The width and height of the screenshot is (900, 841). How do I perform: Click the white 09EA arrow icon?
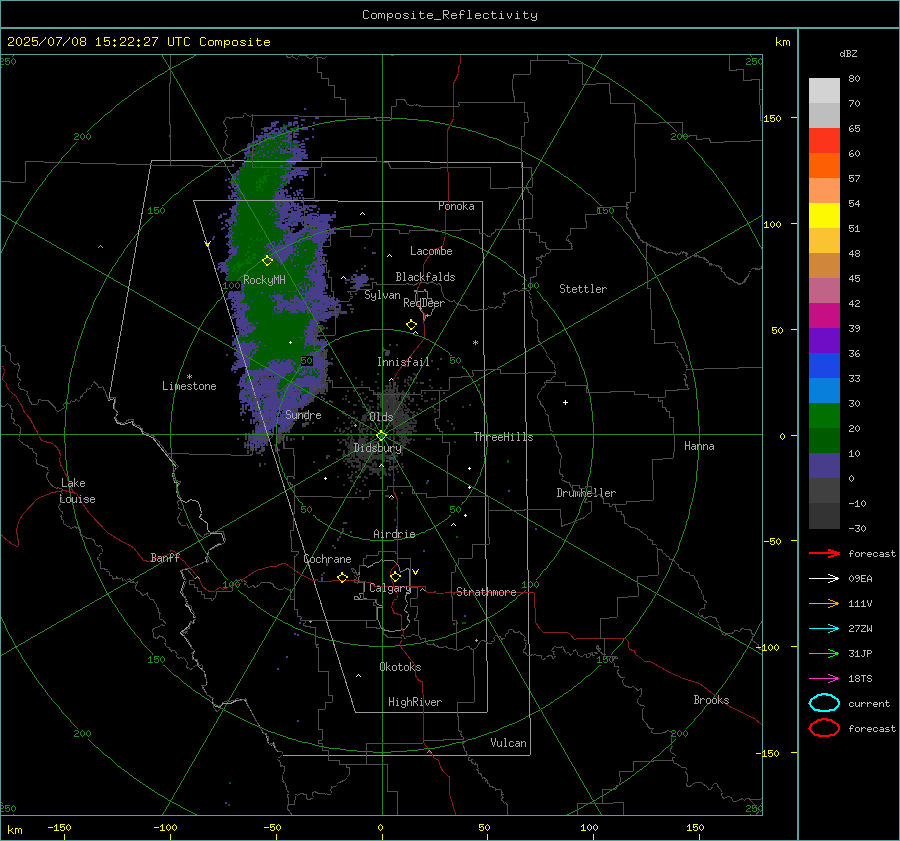click(x=824, y=579)
